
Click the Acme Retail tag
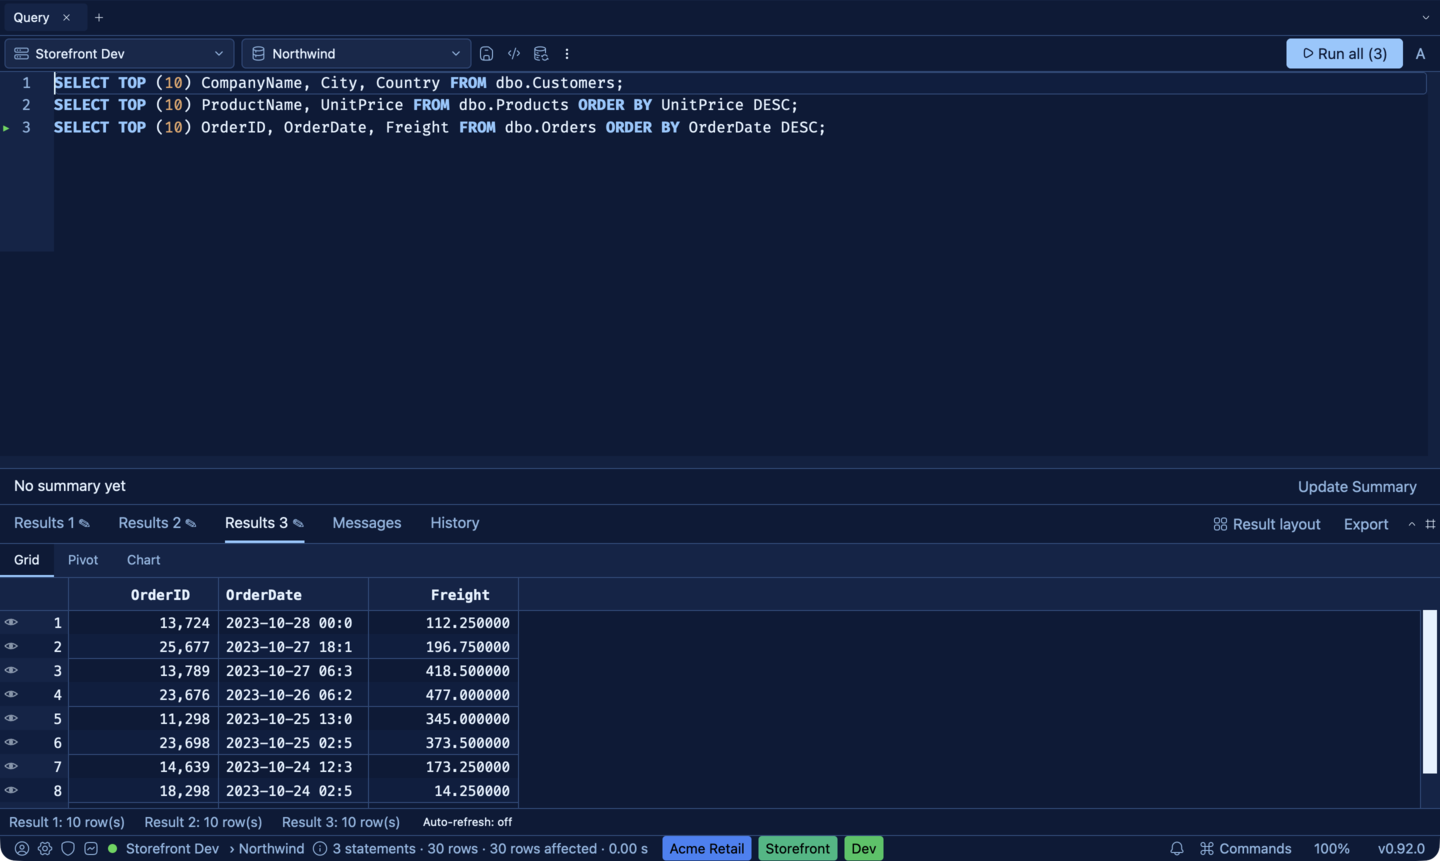(707, 848)
